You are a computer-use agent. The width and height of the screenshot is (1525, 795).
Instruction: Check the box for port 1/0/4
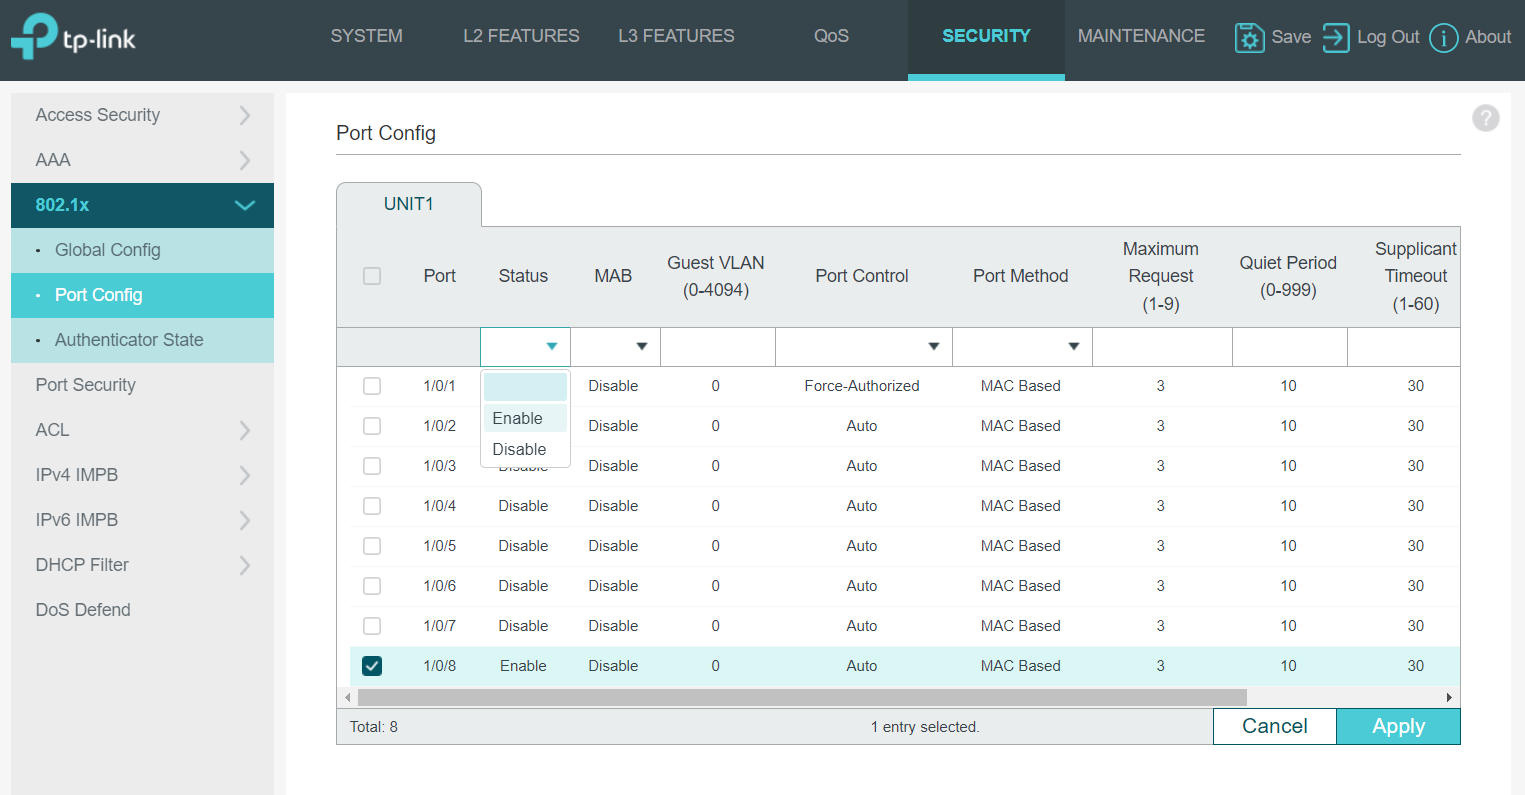point(372,506)
